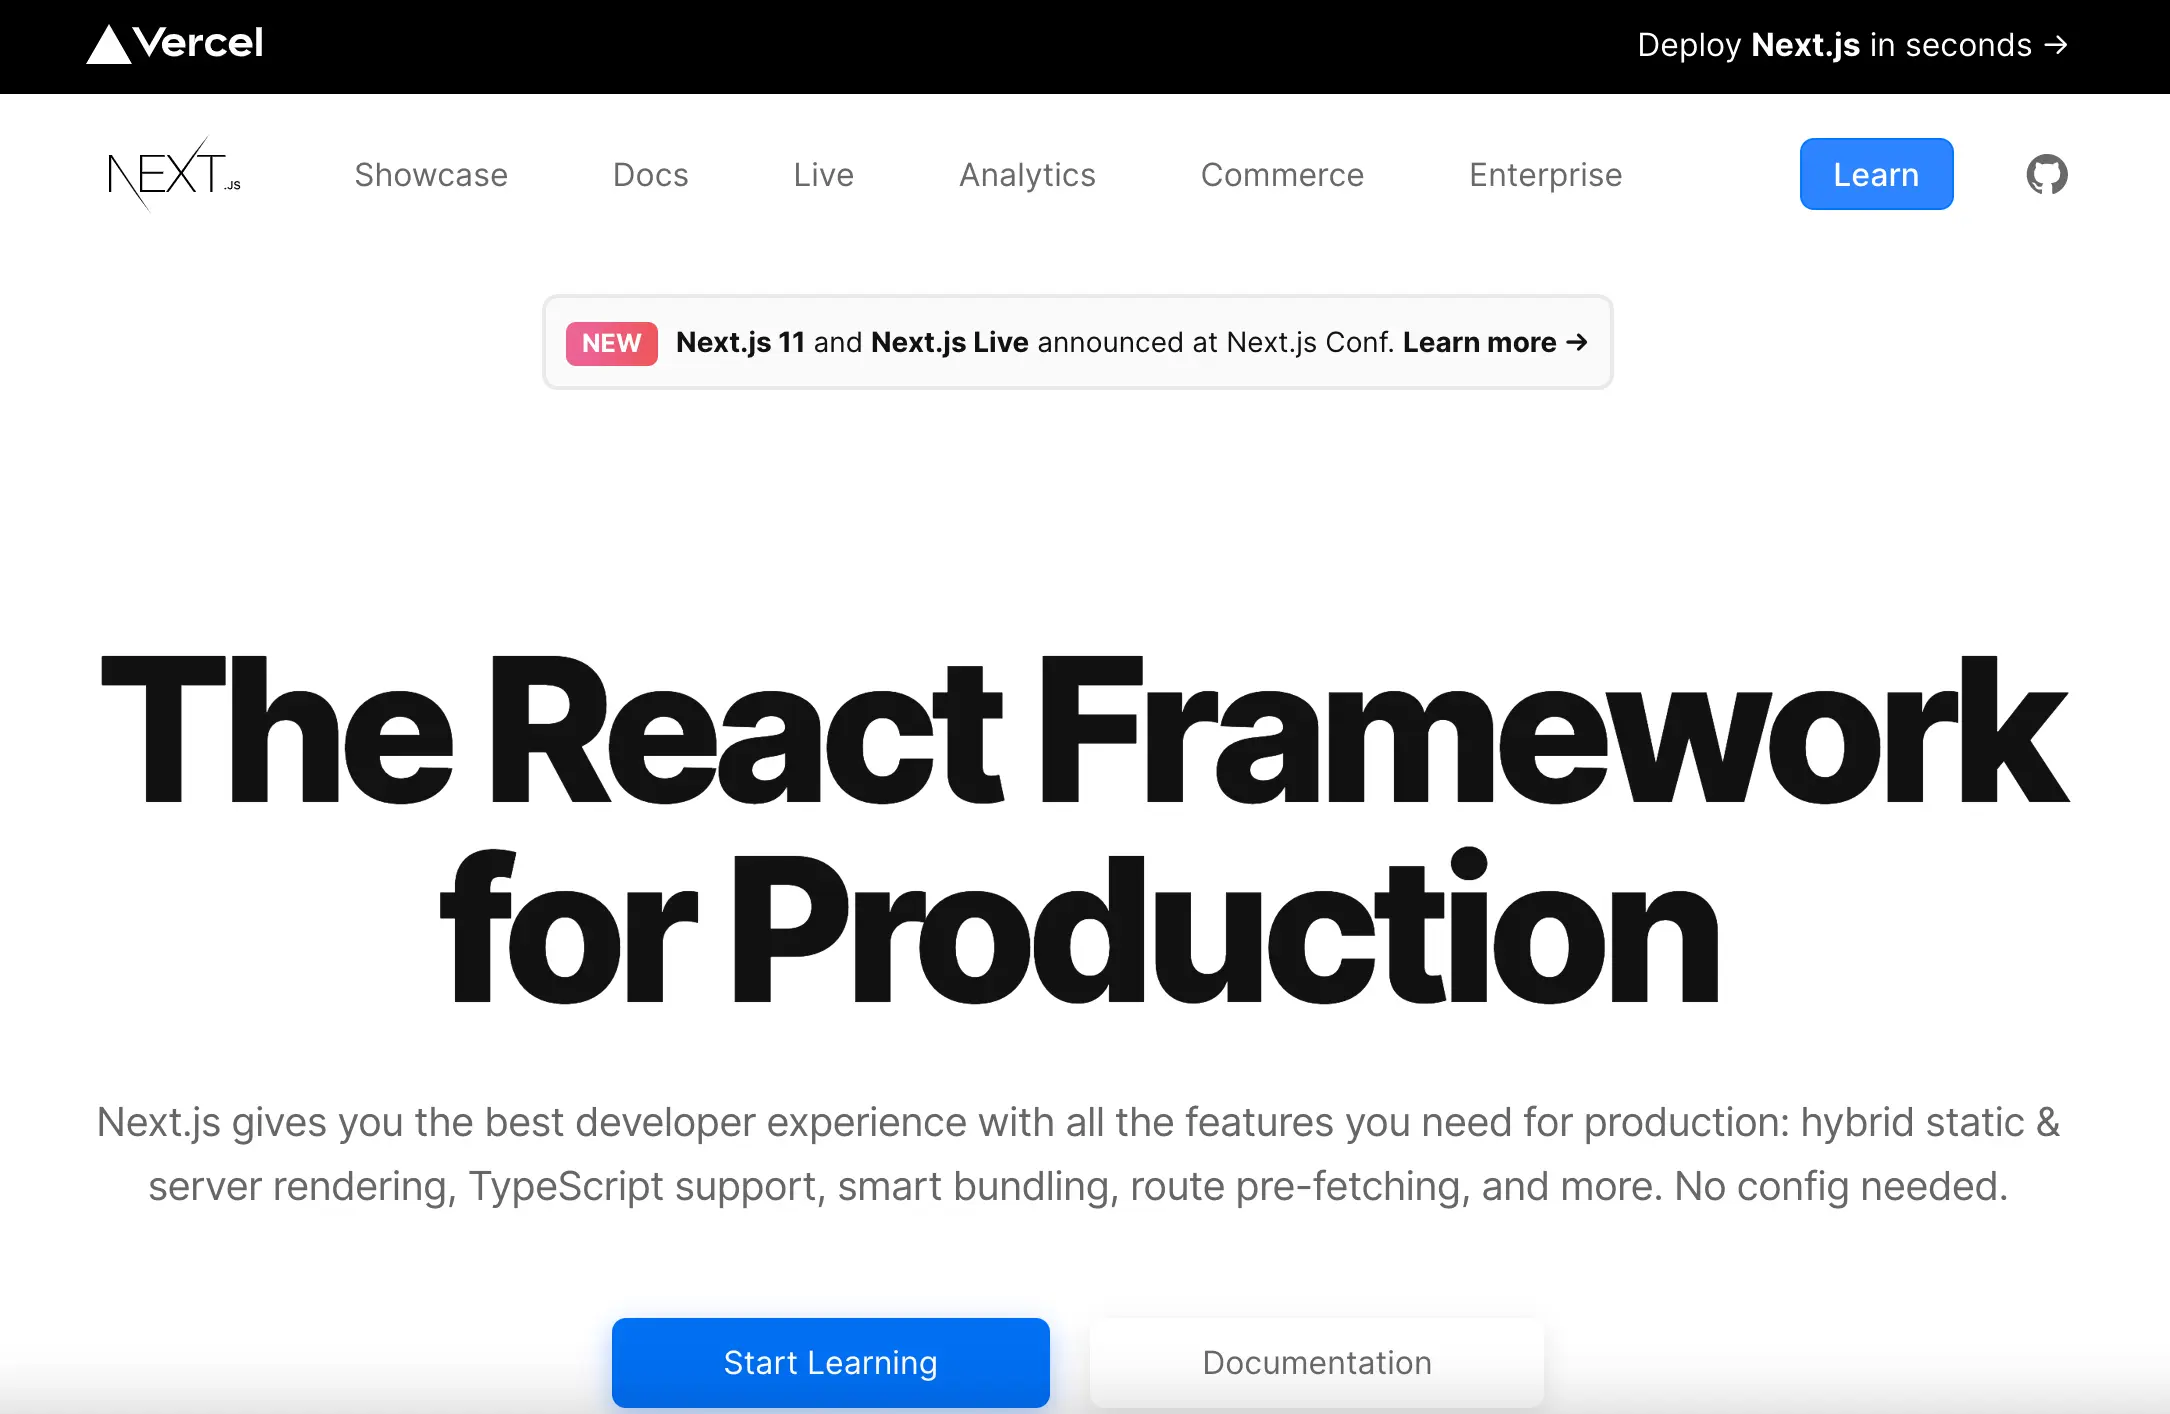This screenshot has height=1414, width=2170.
Task: Click the Vercel wordmark text
Action: point(199,43)
